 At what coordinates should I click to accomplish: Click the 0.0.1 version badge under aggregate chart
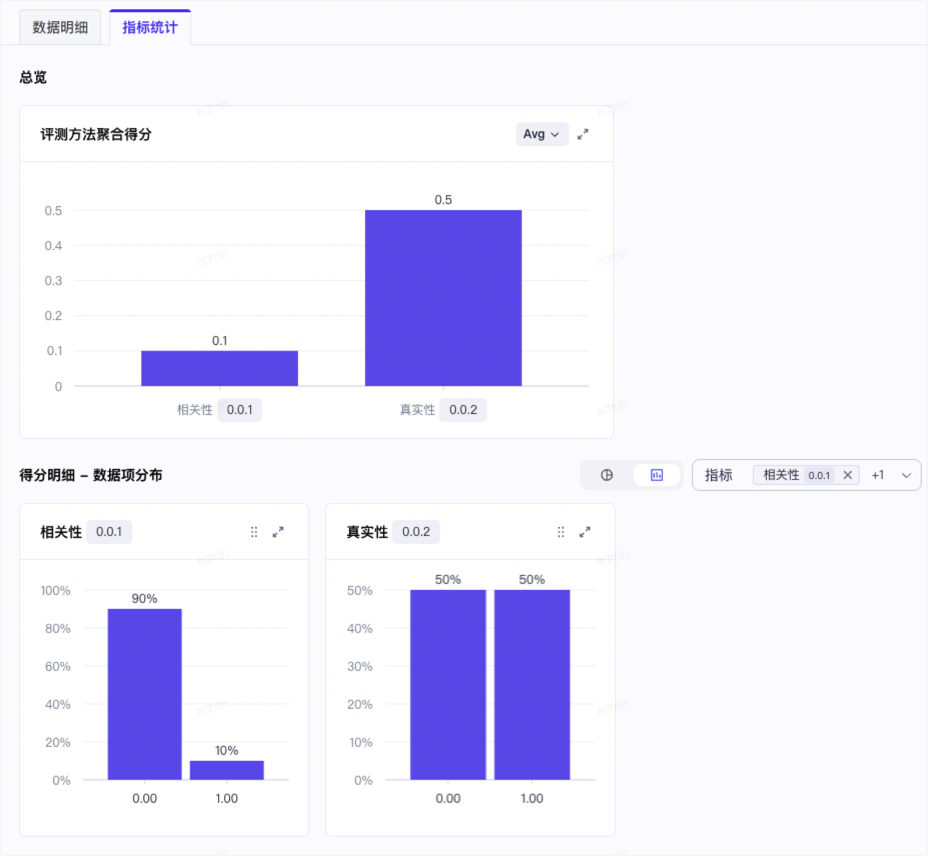240,410
